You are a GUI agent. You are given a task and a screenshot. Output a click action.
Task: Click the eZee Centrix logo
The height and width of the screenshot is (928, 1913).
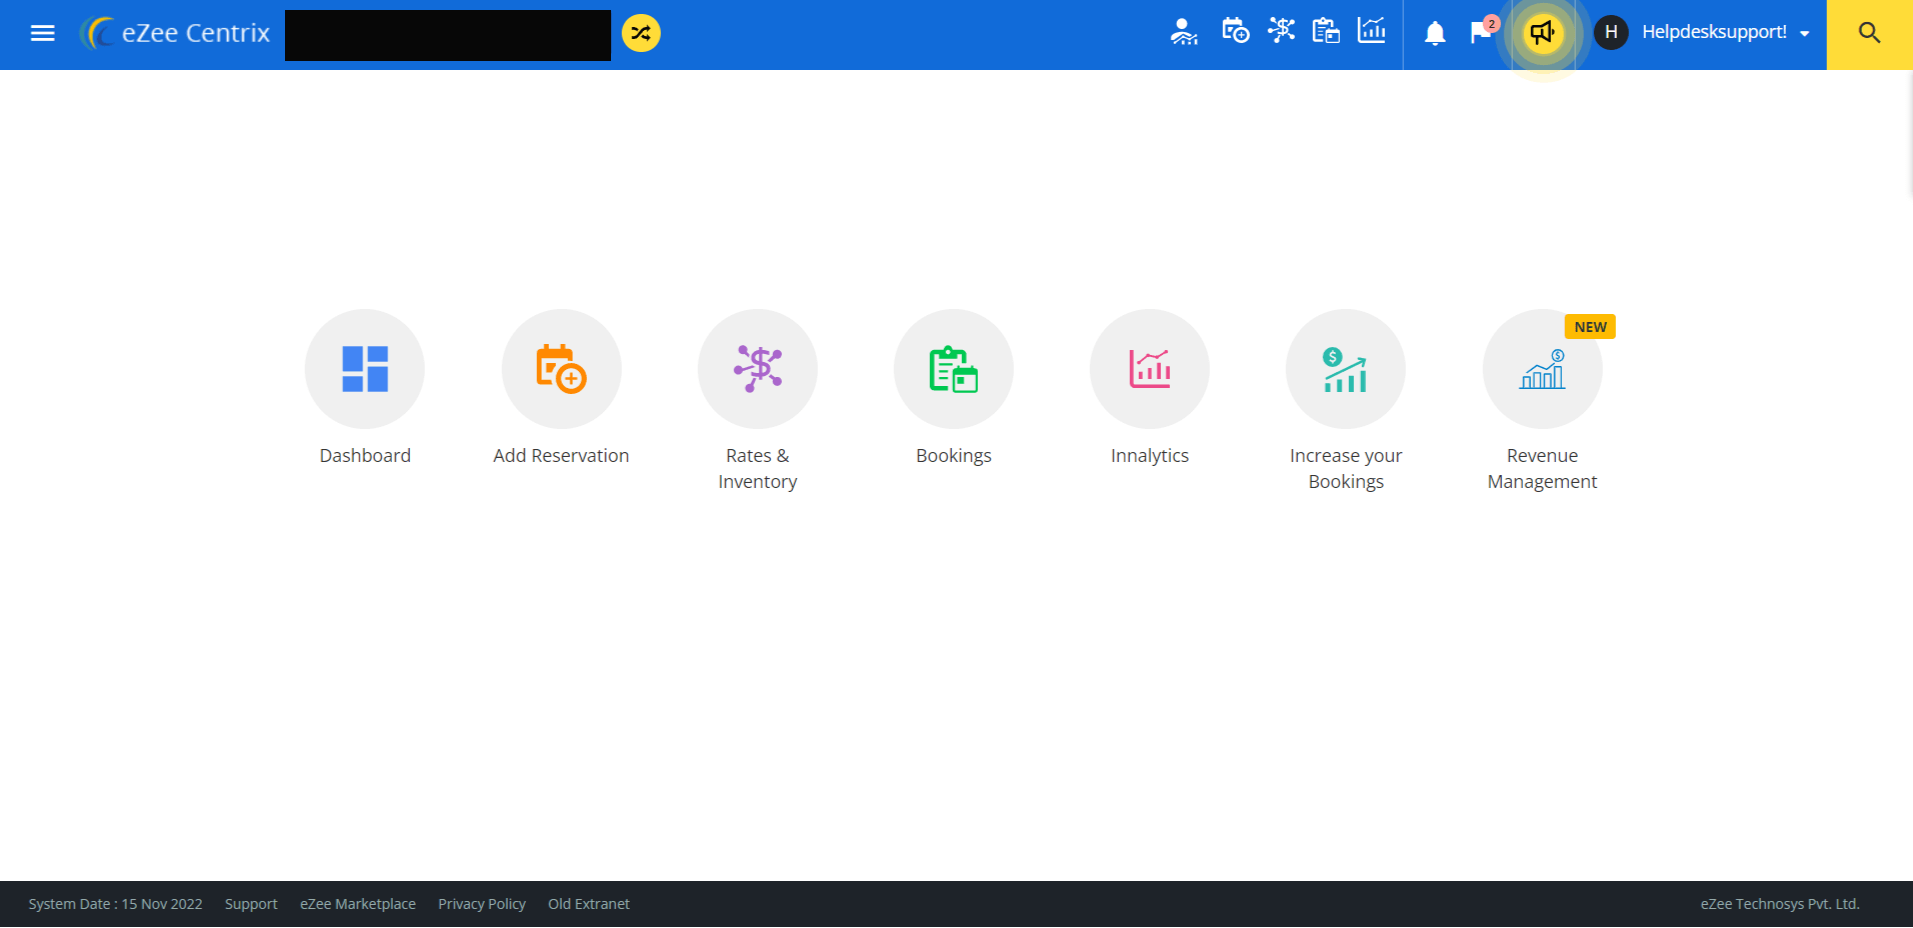click(175, 33)
